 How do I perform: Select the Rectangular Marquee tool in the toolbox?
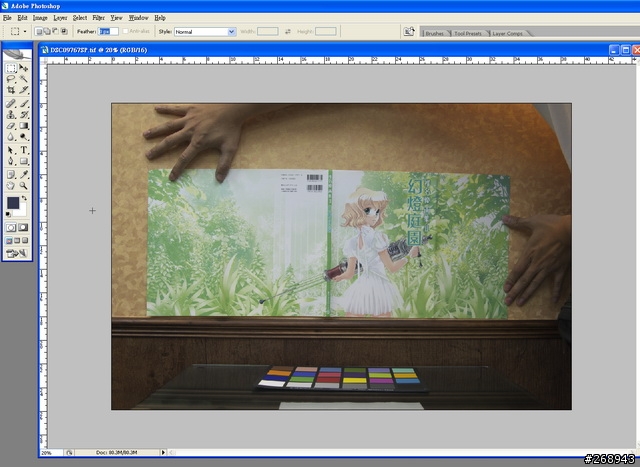[11, 68]
